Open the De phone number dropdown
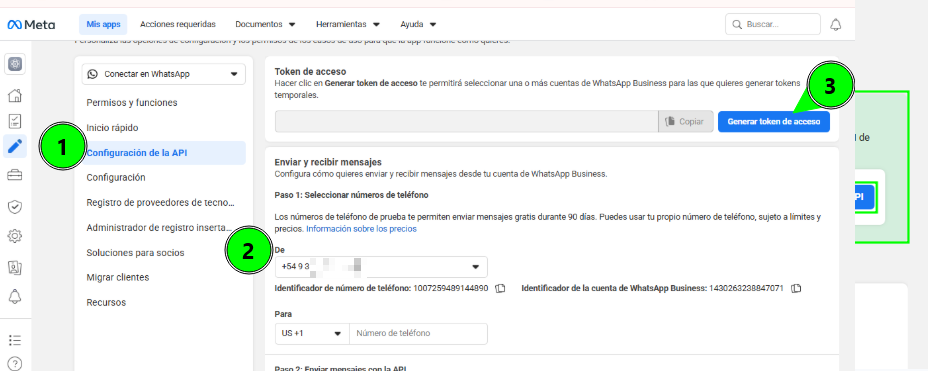The height and width of the screenshot is (371, 928). coord(381,267)
